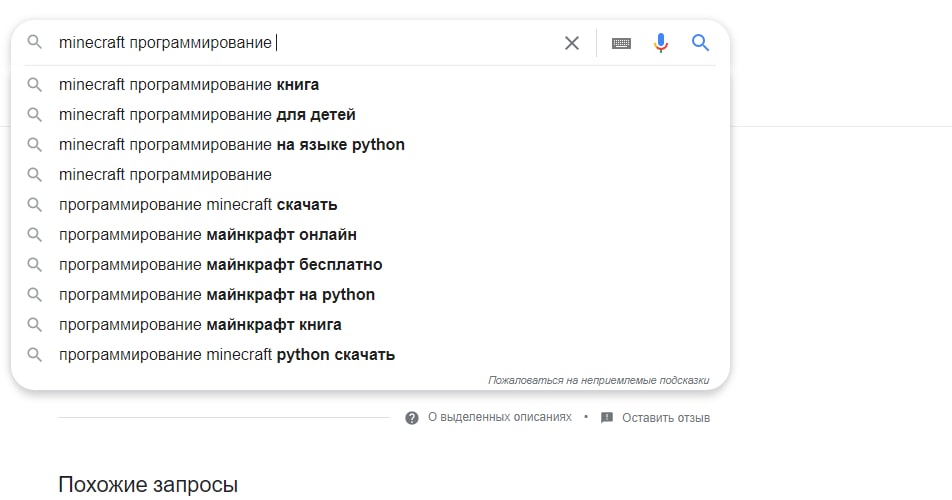Clear the search query with the X icon

coord(571,43)
